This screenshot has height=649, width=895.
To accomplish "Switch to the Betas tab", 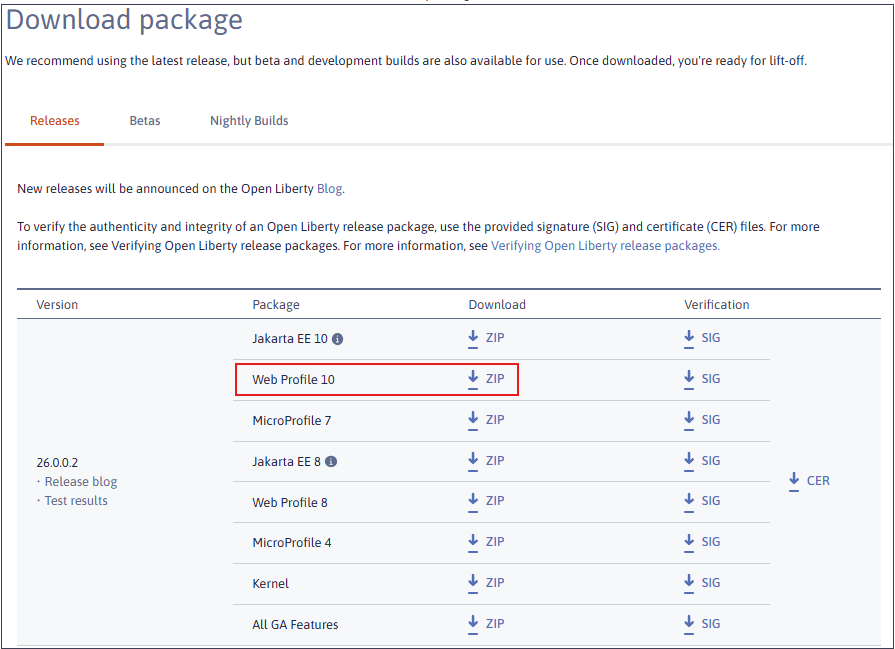I will tap(145, 121).
